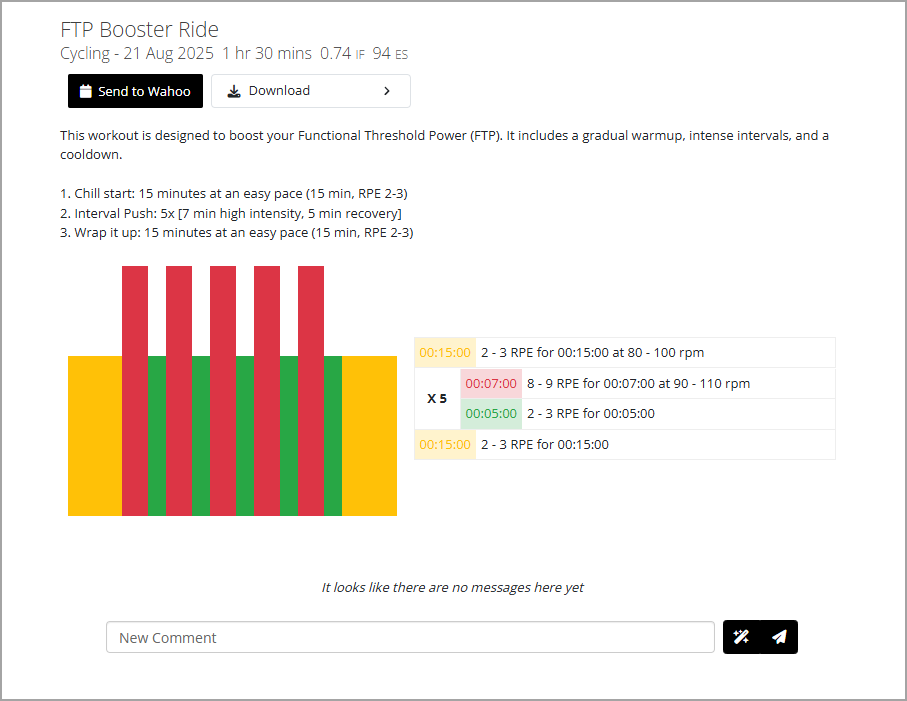Click the download tray icon
This screenshot has height=701, width=907.
(234, 91)
